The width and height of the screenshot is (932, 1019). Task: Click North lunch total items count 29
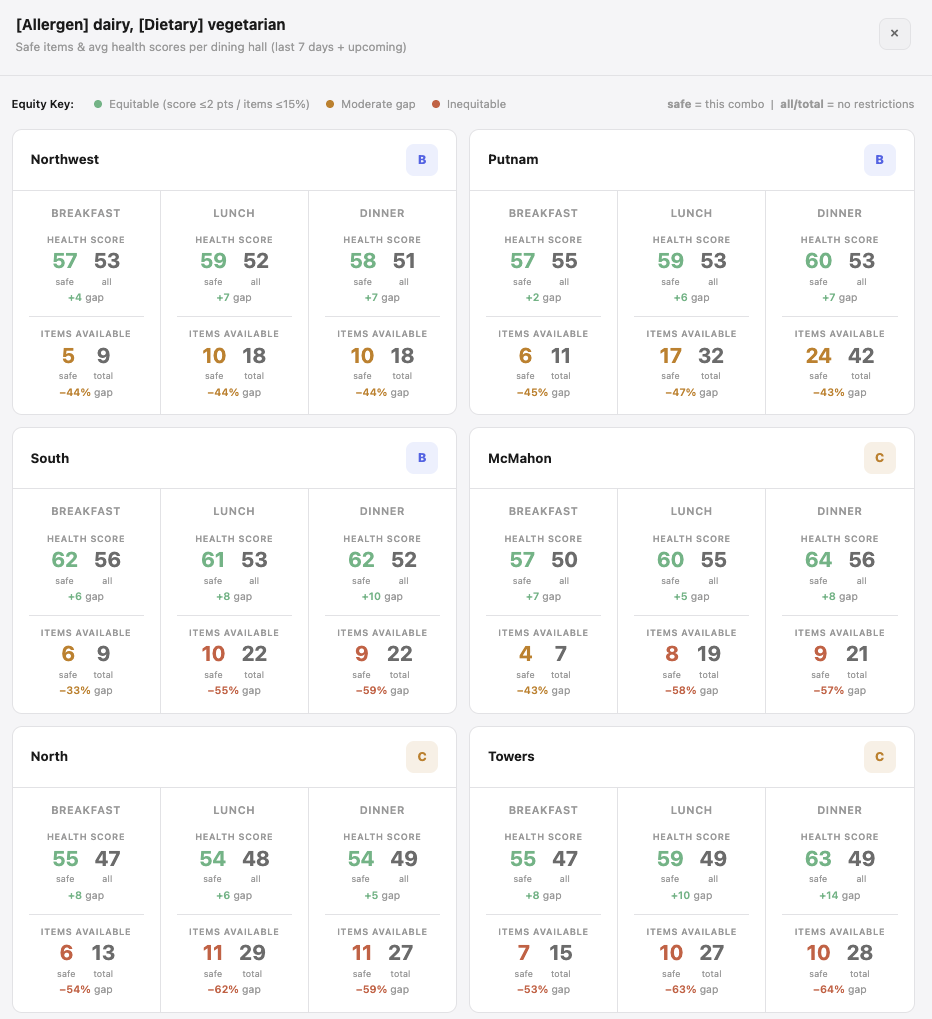coord(252,953)
